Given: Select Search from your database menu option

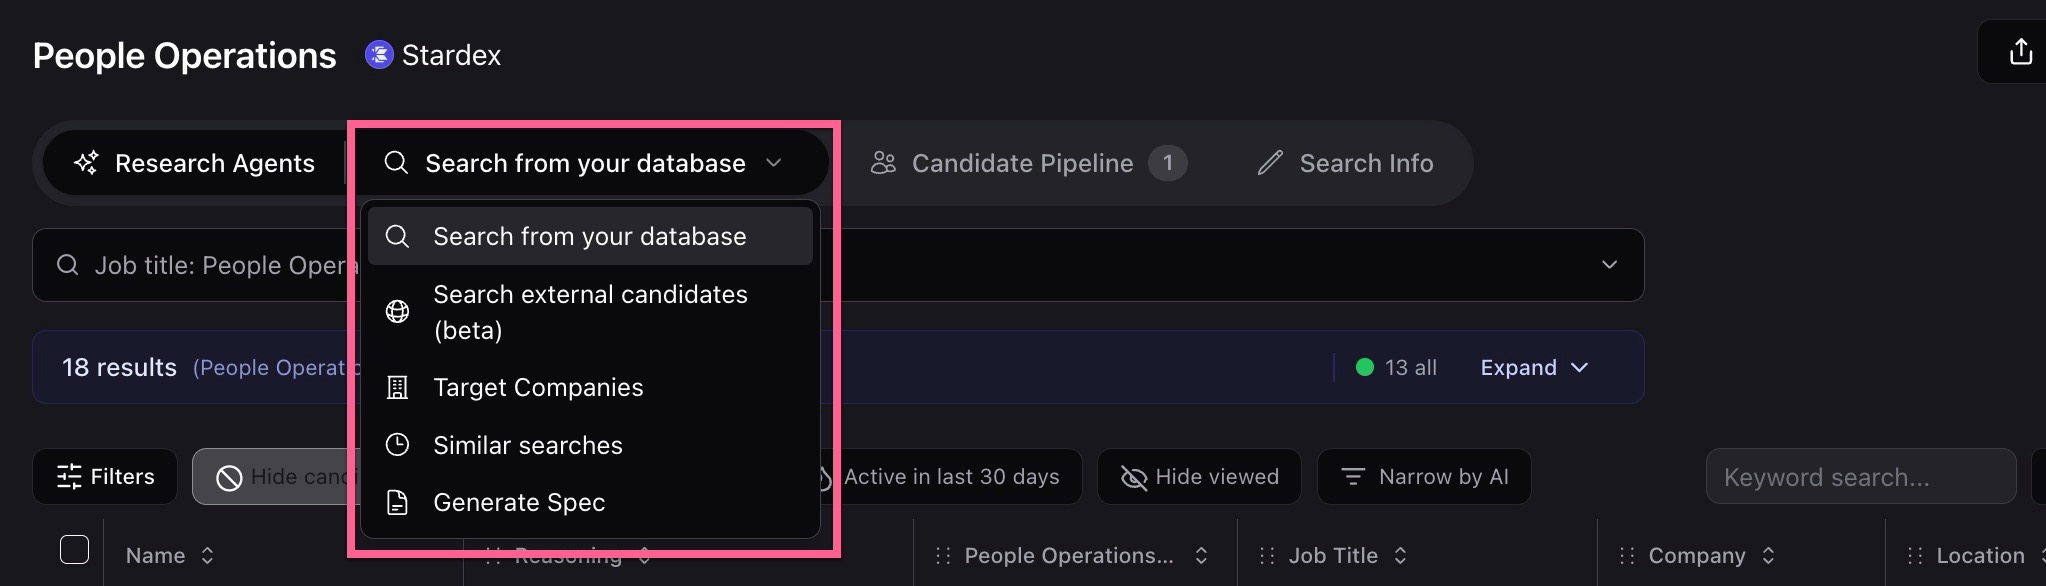Looking at the screenshot, I should click(x=590, y=236).
